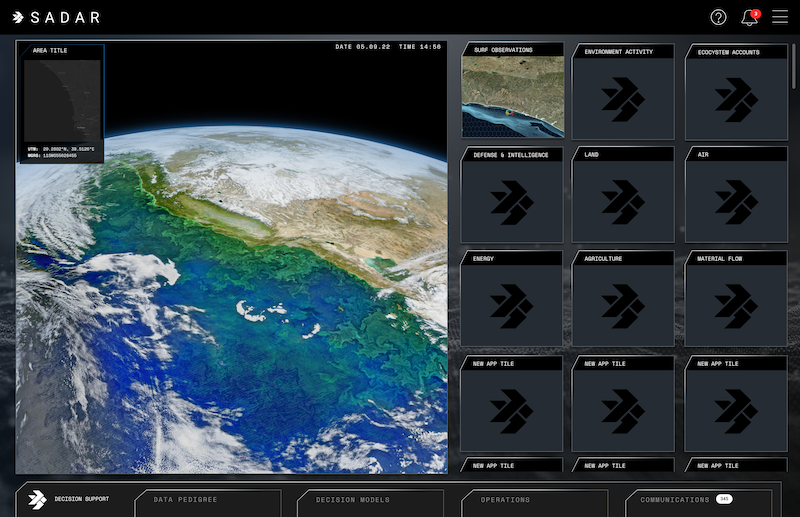Open the Surf Observations tile thumbnail
Viewport: 800px width, 517px height.
512,97
